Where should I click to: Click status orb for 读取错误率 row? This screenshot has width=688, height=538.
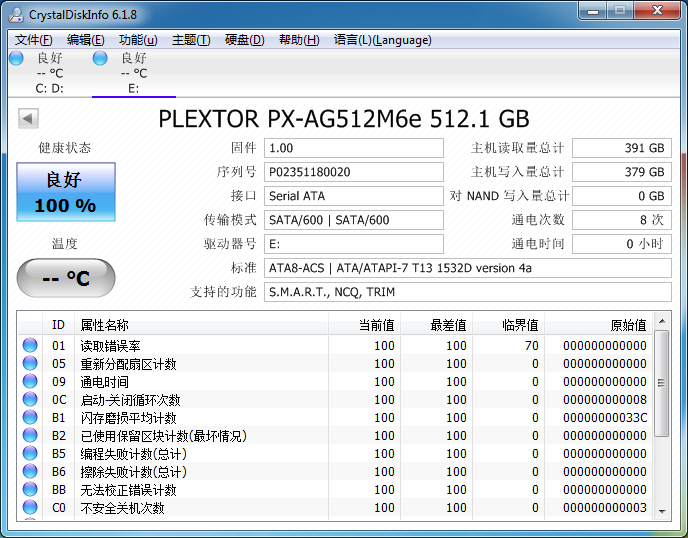(x=30, y=346)
